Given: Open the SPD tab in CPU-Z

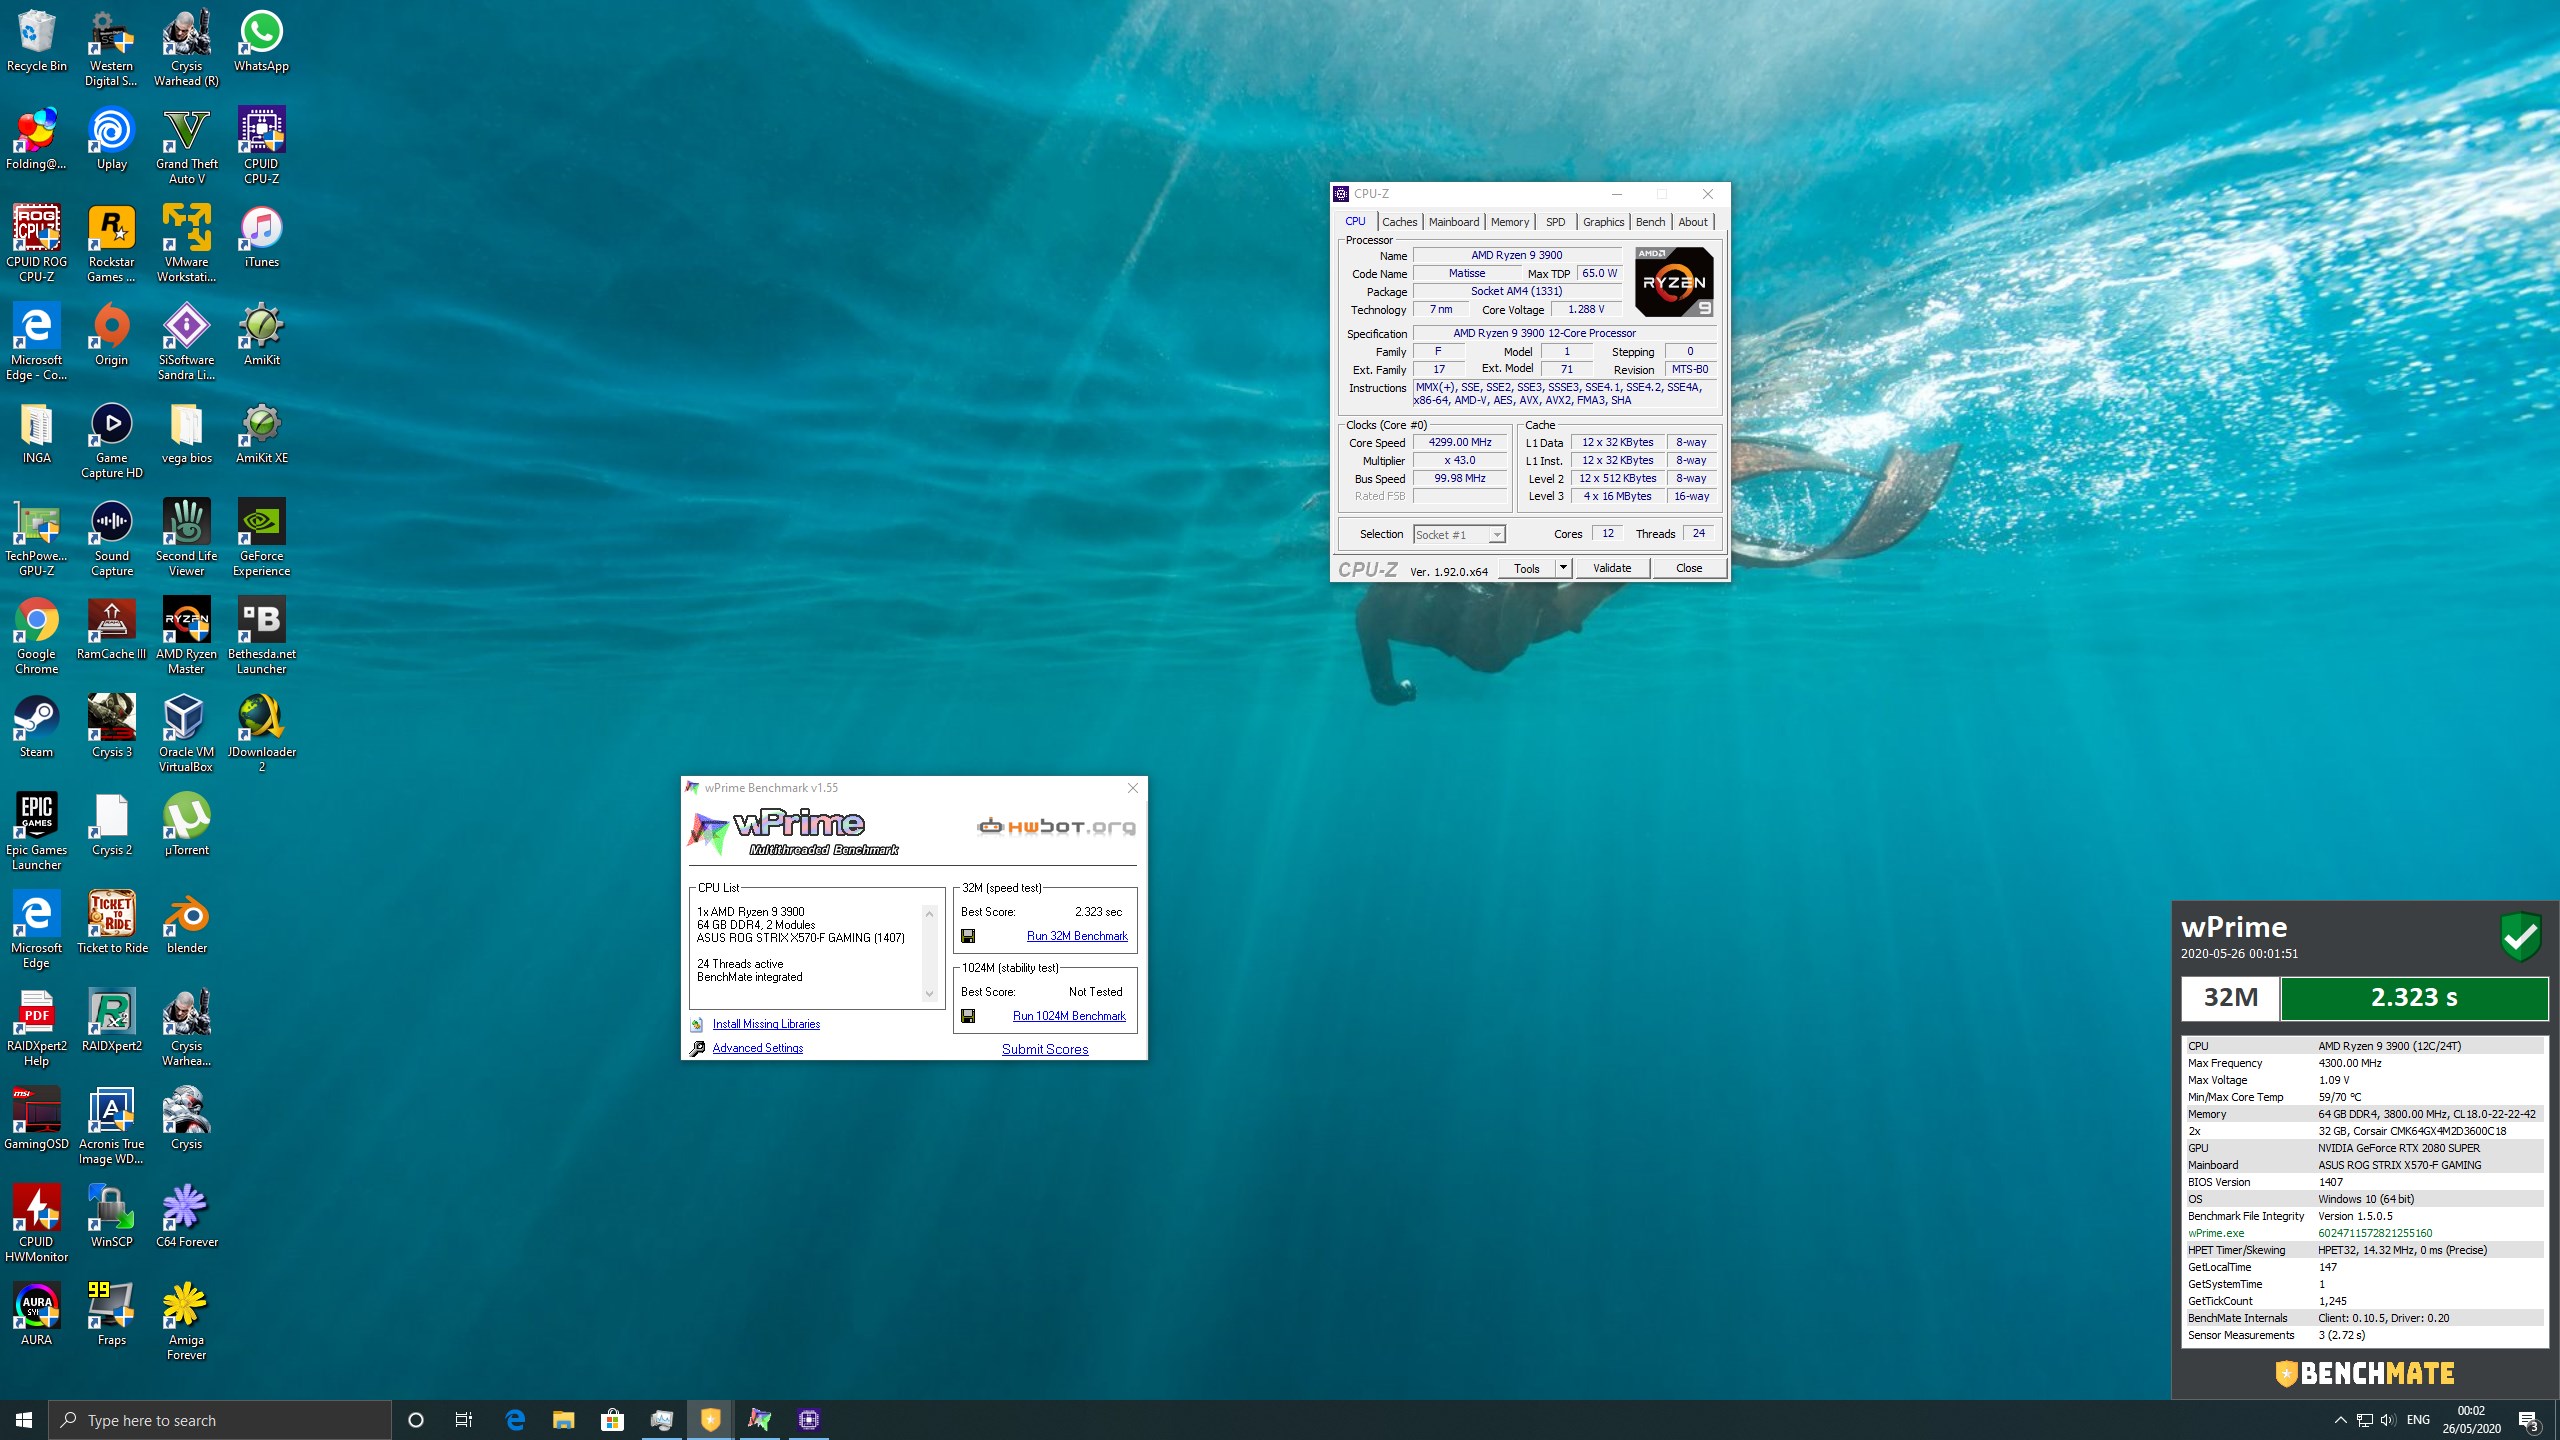Looking at the screenshot, I should [x=1555, y=222].
